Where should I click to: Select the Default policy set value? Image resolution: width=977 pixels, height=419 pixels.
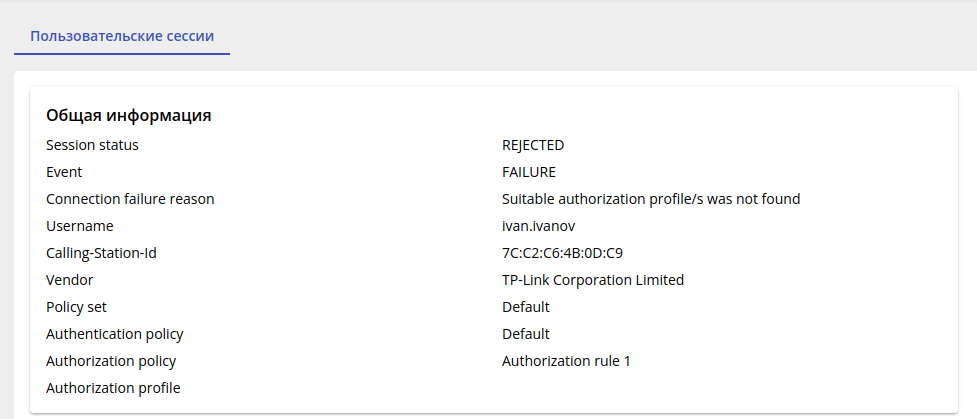[x=526, y=307]
